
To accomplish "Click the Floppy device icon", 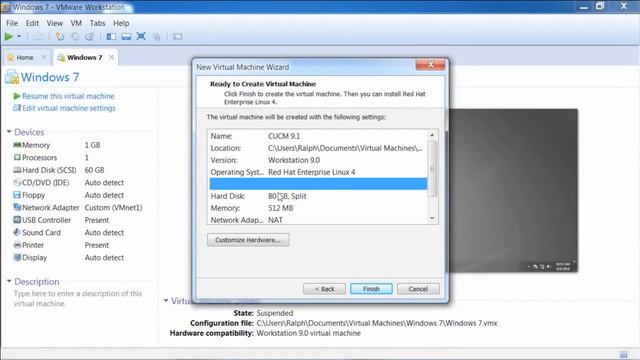I will (x=17, y=195).
